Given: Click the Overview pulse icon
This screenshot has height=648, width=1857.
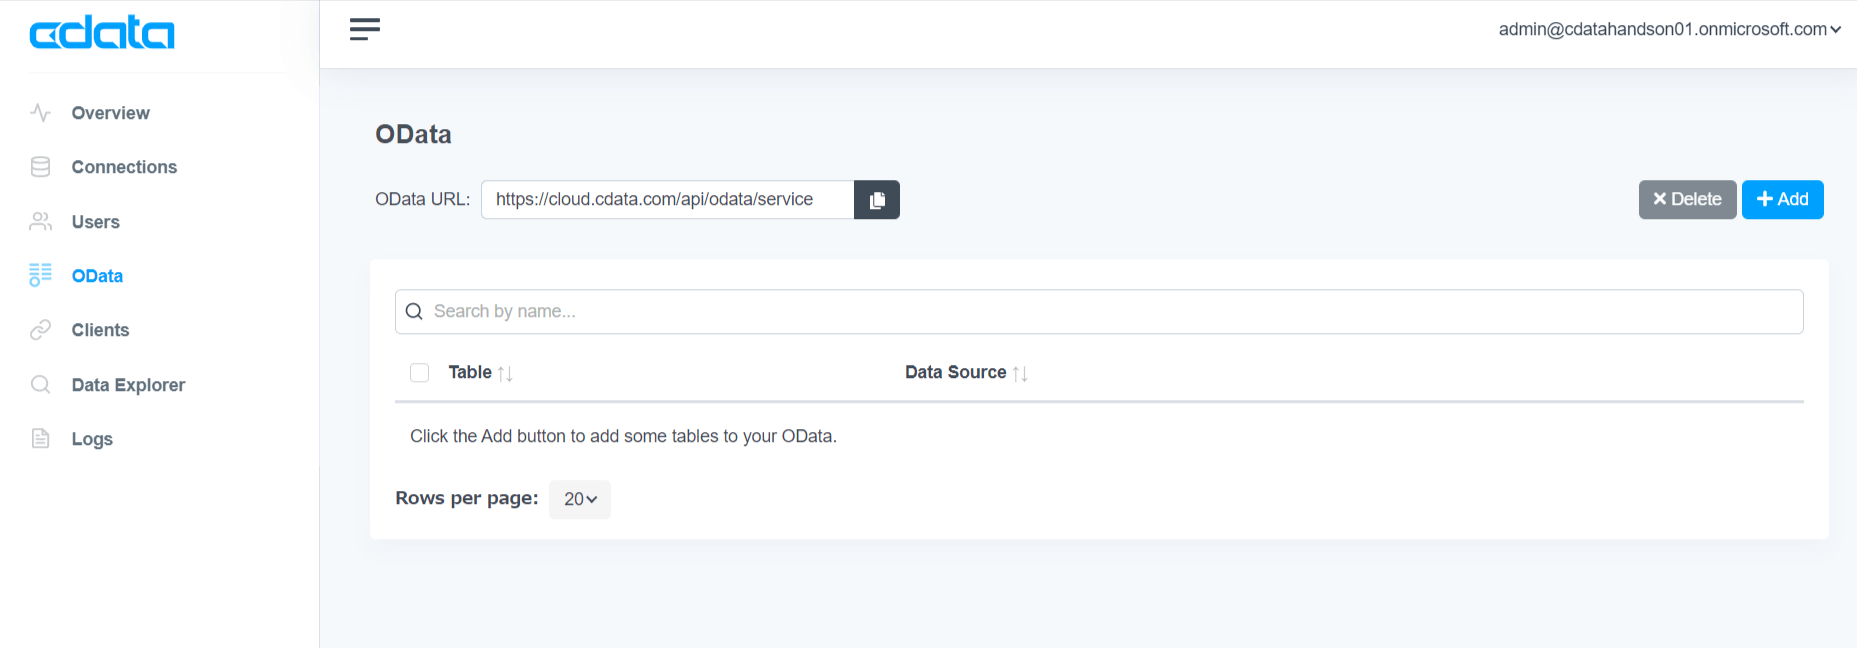Looking at the screenshot, I should click(x=40, y=113).
